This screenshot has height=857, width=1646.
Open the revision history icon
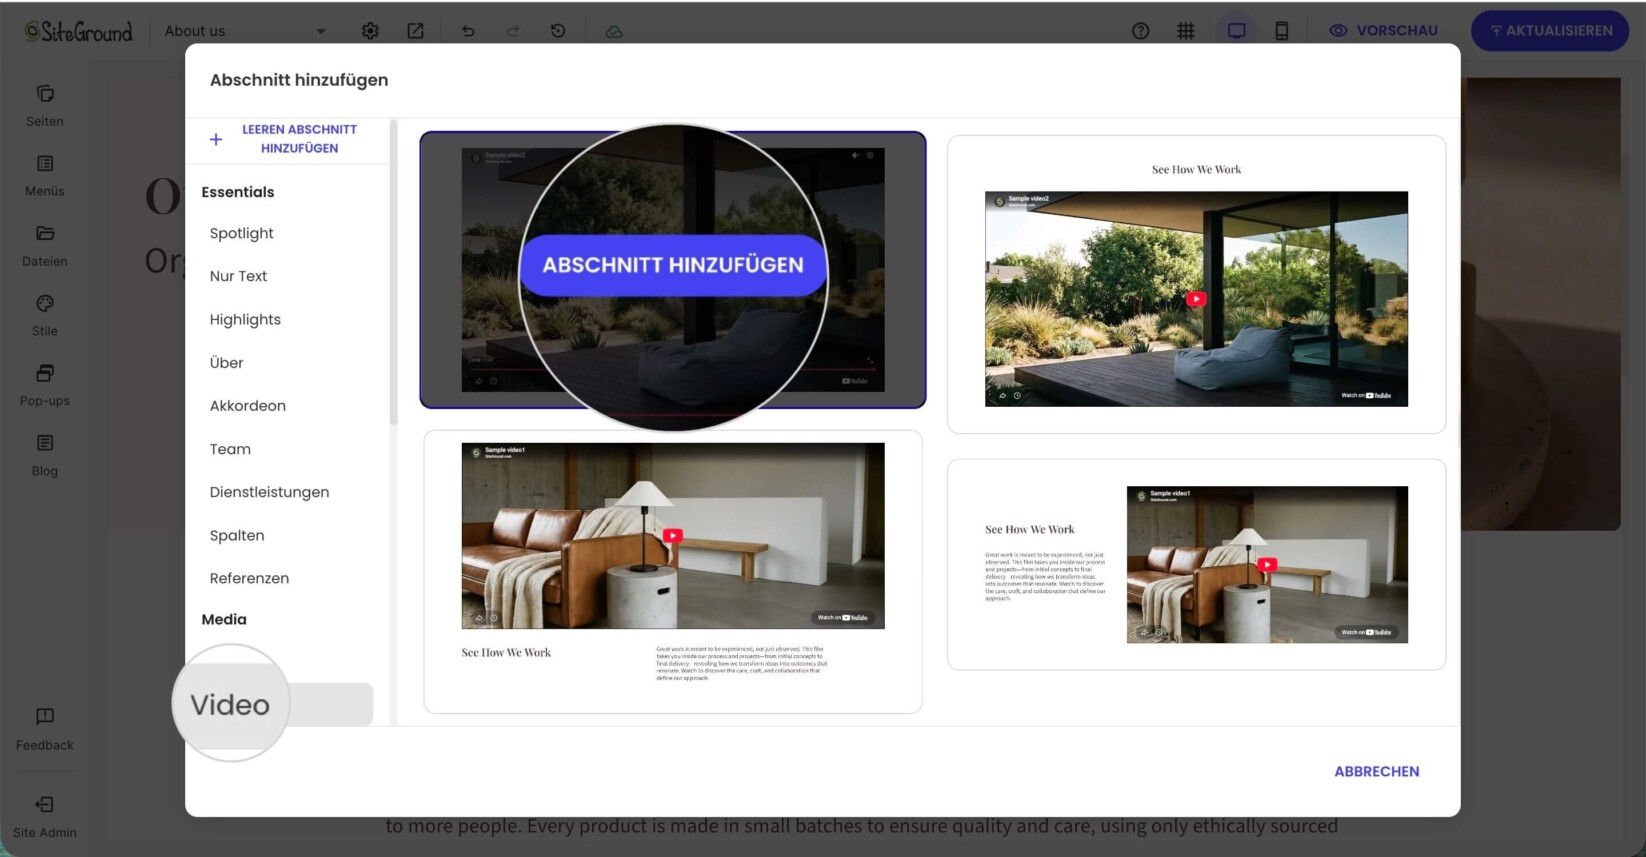(x=558, y=31)
